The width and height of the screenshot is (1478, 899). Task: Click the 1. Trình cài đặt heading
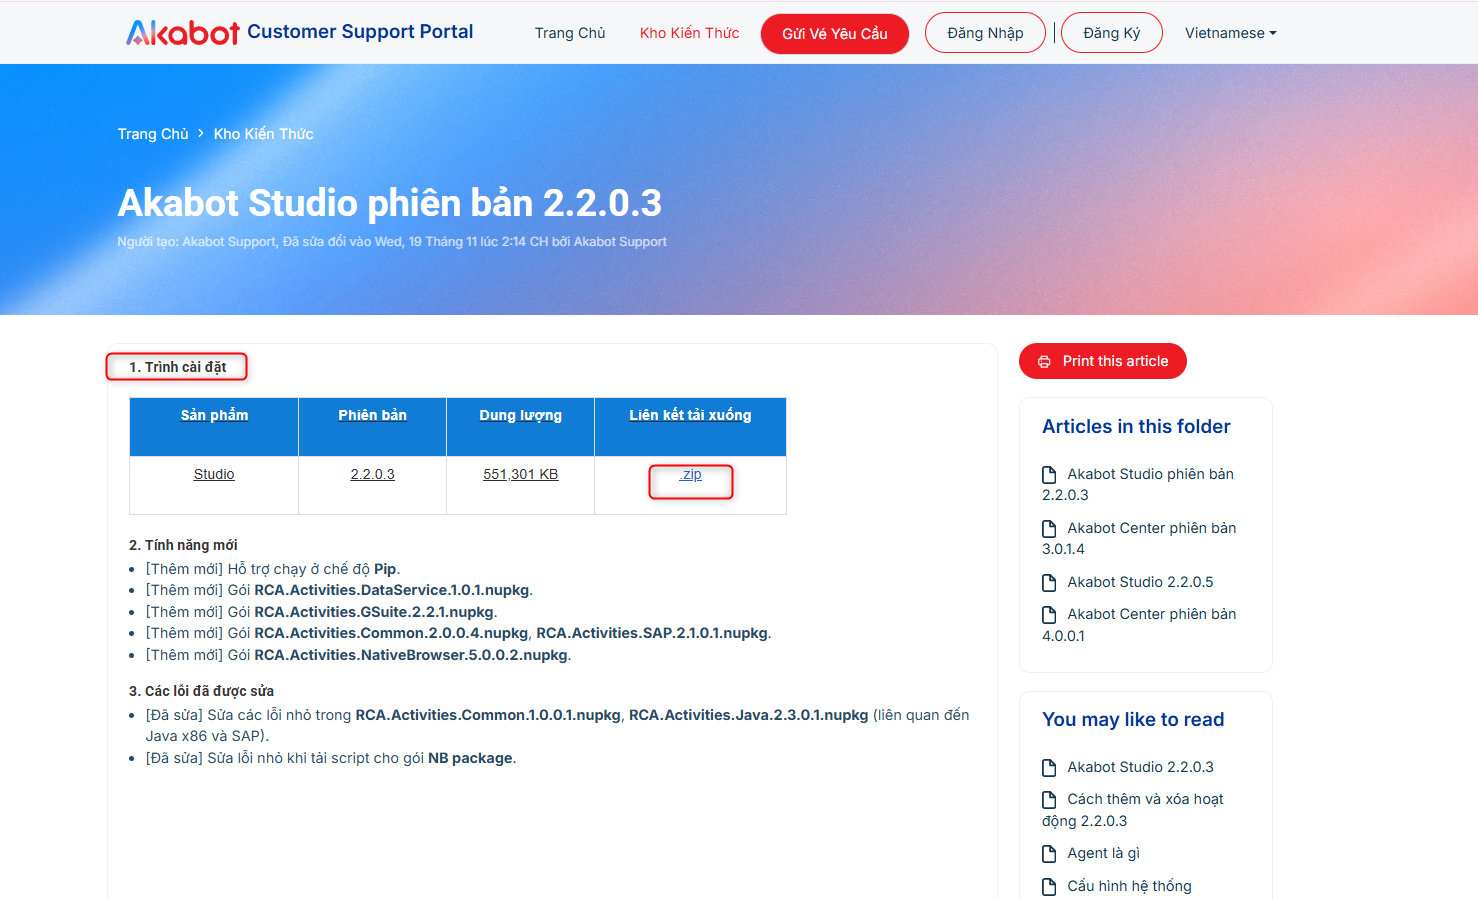tap(177, 367)
